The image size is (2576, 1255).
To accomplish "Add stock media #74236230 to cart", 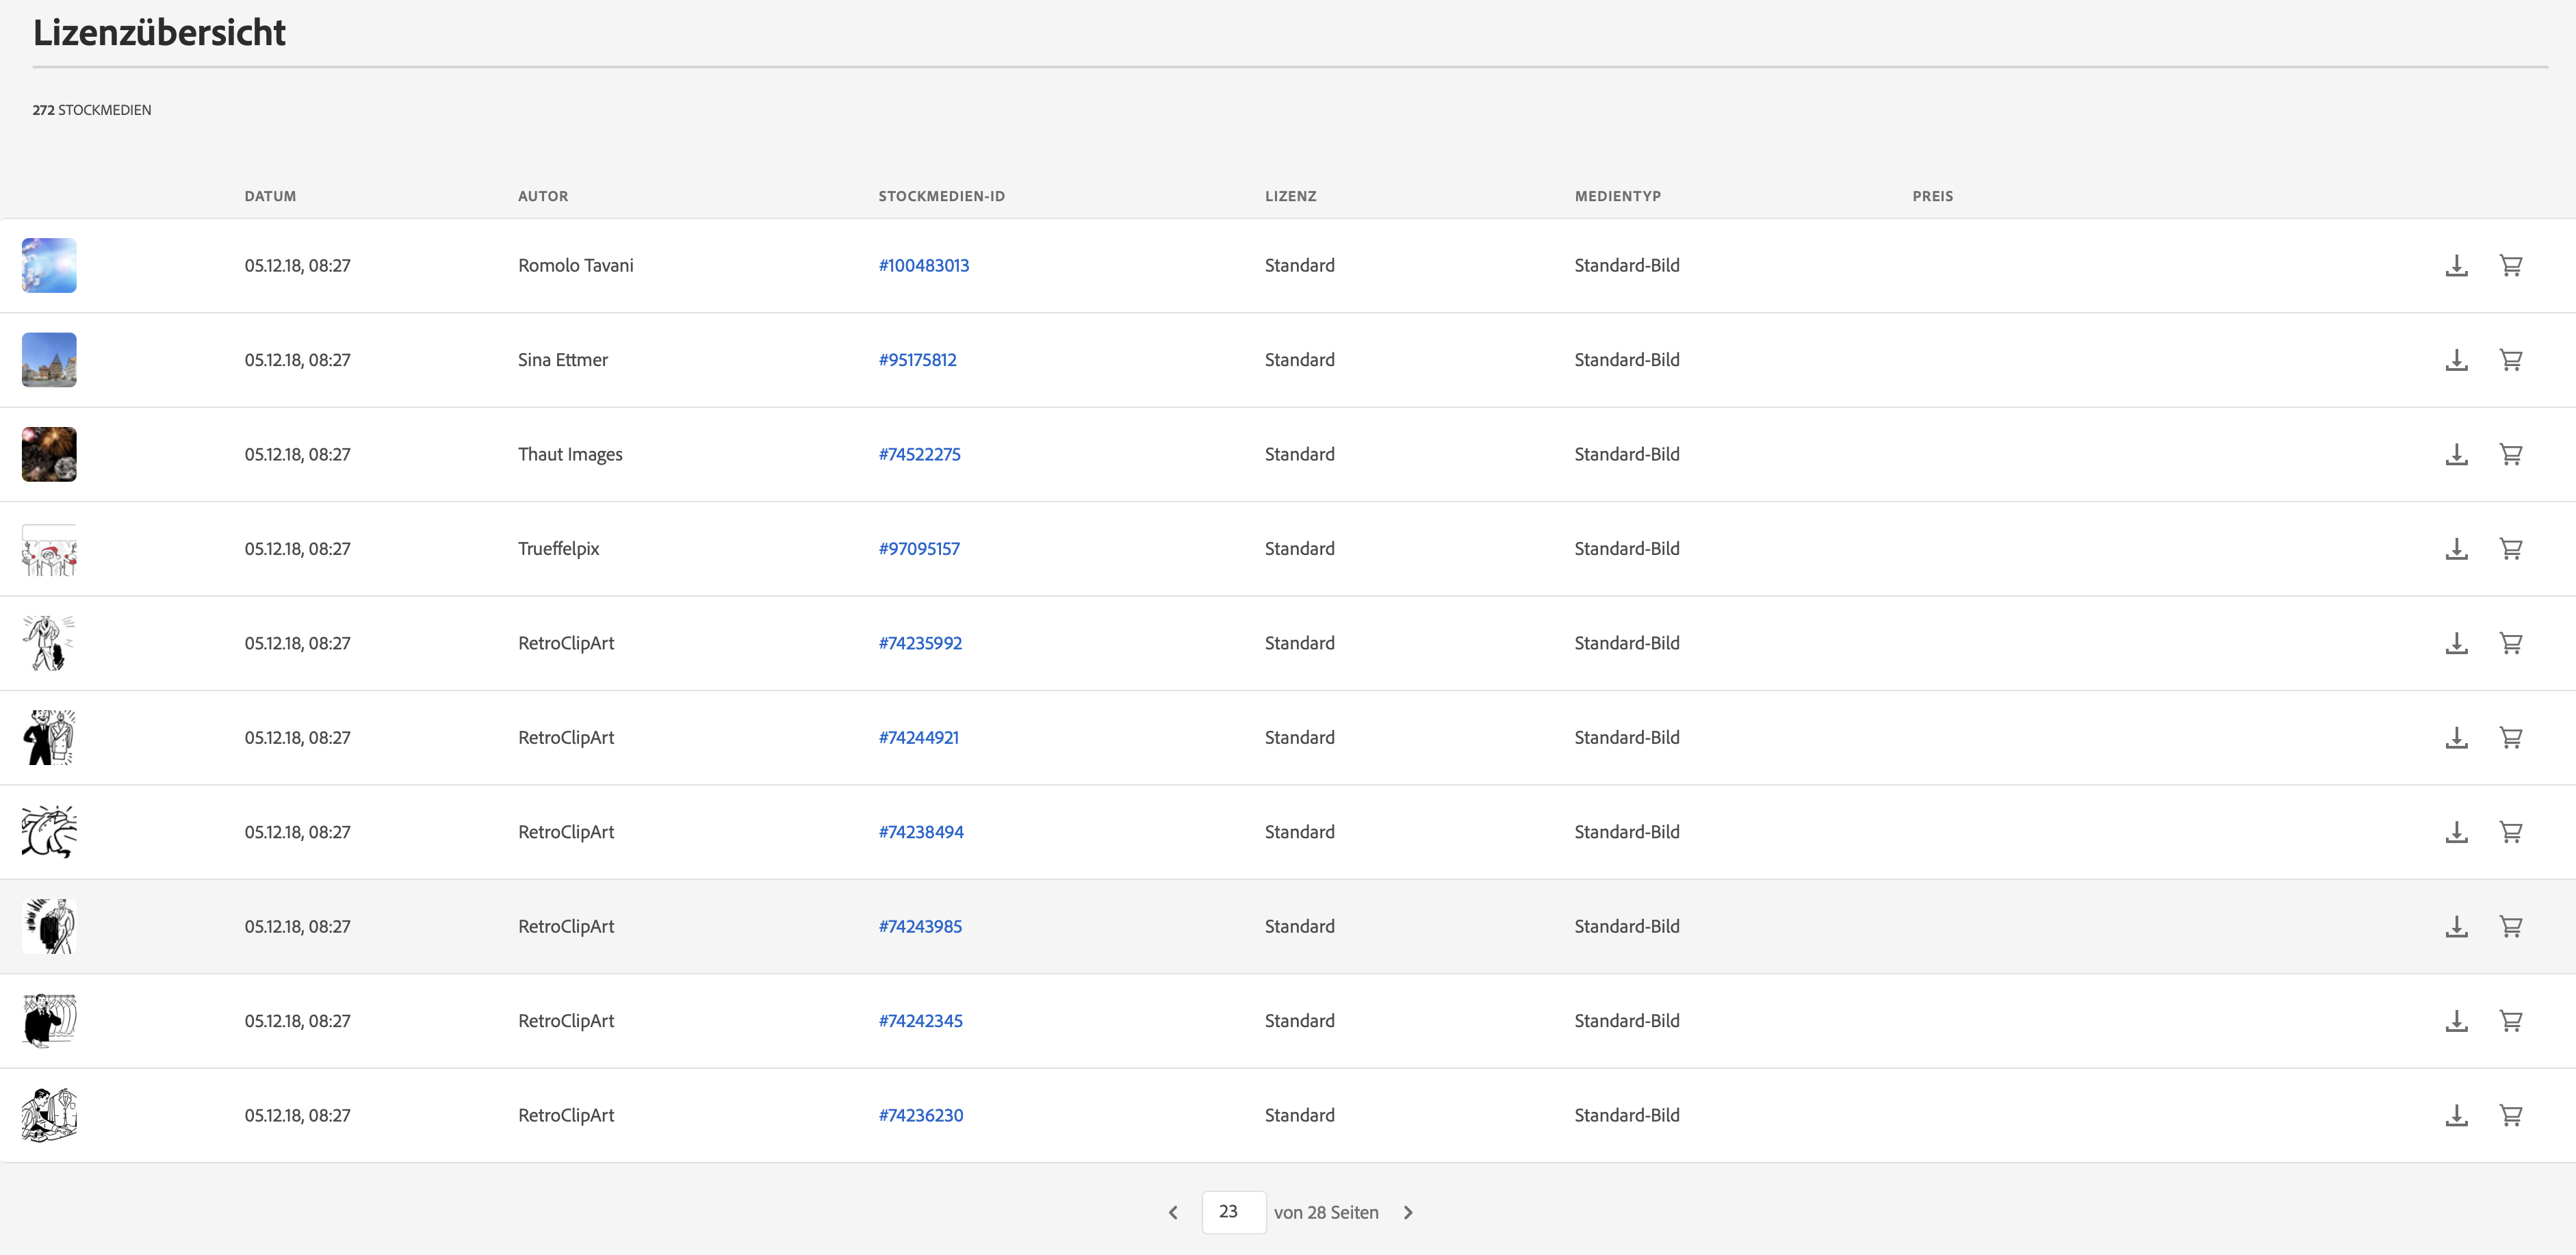I will [x=2510, y=1116].
